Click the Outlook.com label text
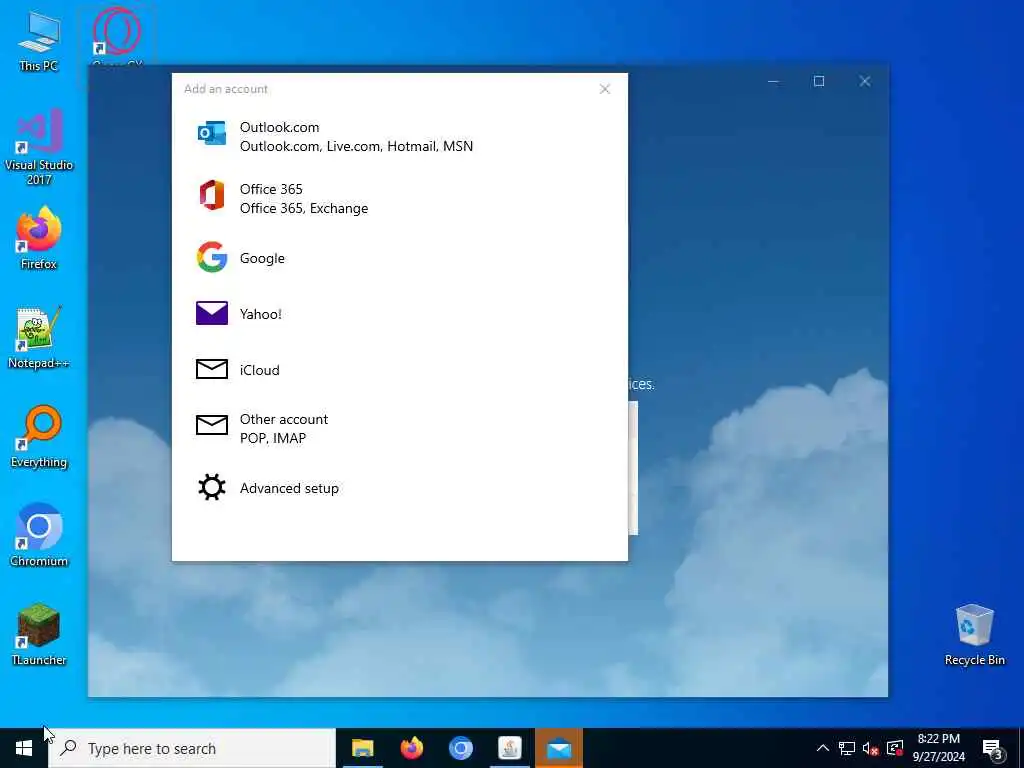 (x=280, y=127)
